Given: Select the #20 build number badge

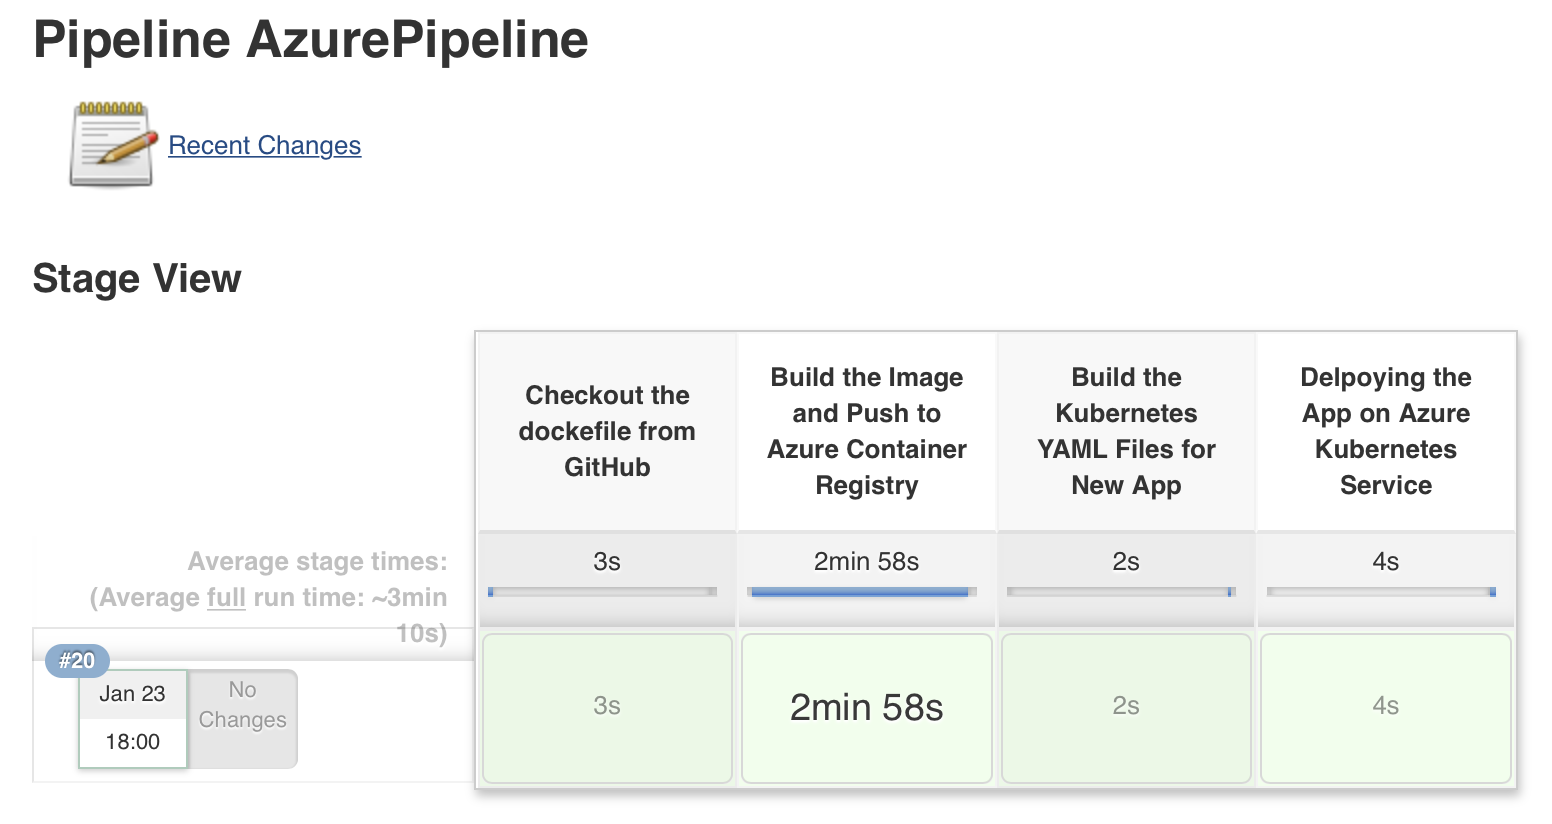Looking at the screenshot, I should tap(76, 660).
